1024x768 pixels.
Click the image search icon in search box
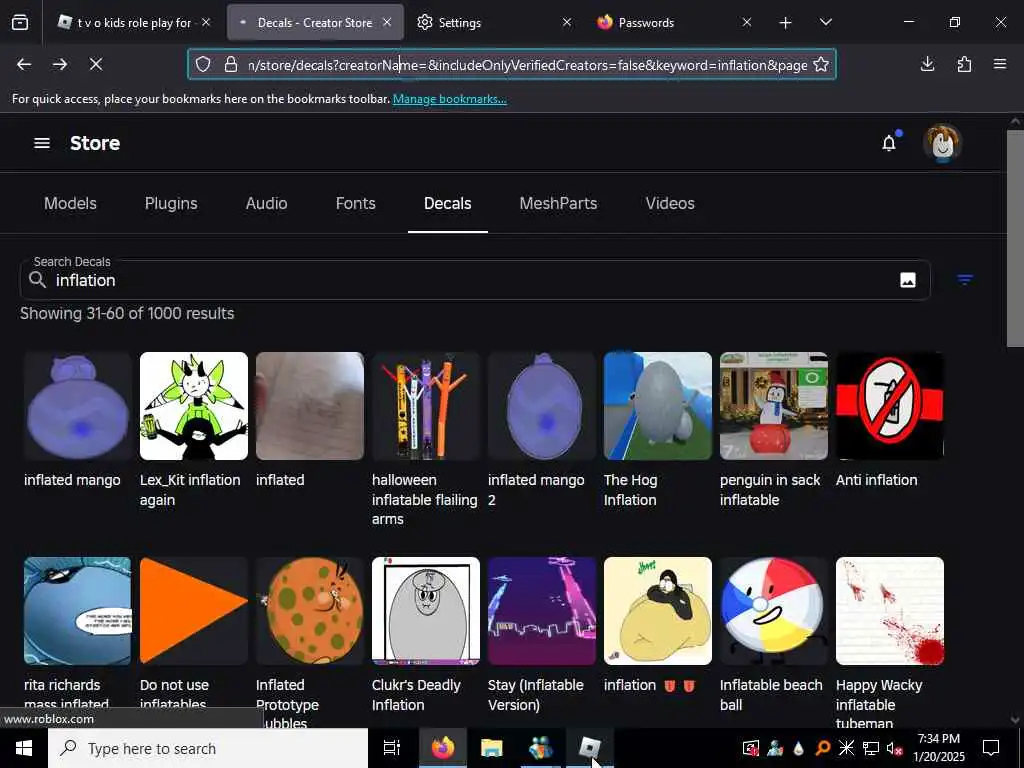[908, 280]
